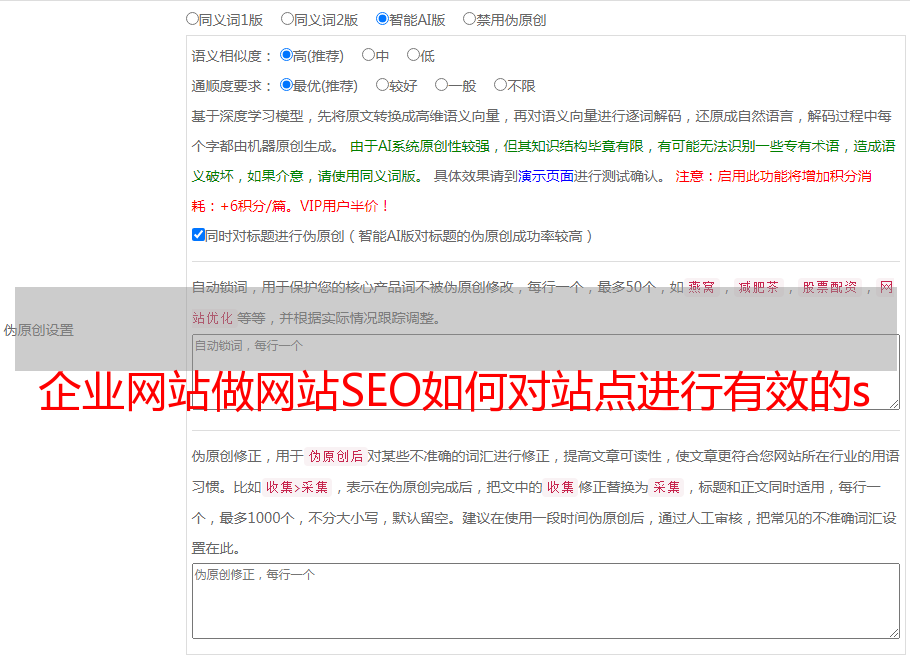The image size is (911, 658).
Task: Click the 伪原创修正 textarea
Action: pos(546,601)
